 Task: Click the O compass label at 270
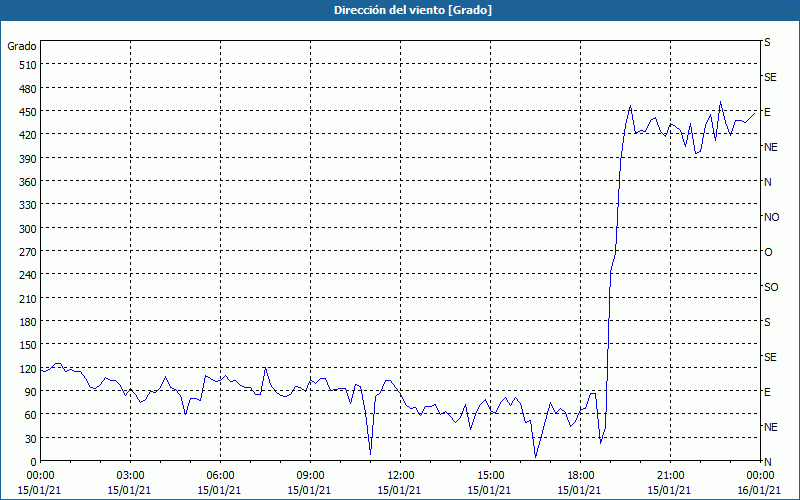[x=768, y=252]
